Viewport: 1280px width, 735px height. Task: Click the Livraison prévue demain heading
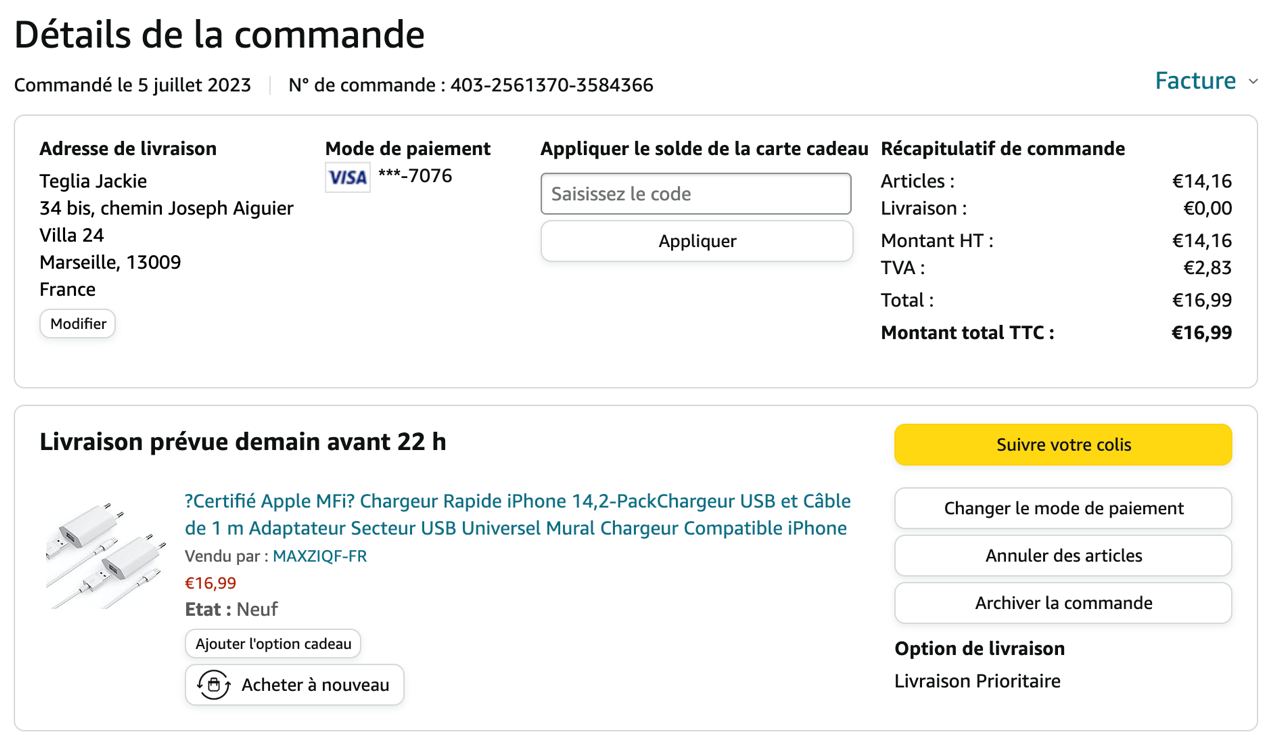(243, 441)
